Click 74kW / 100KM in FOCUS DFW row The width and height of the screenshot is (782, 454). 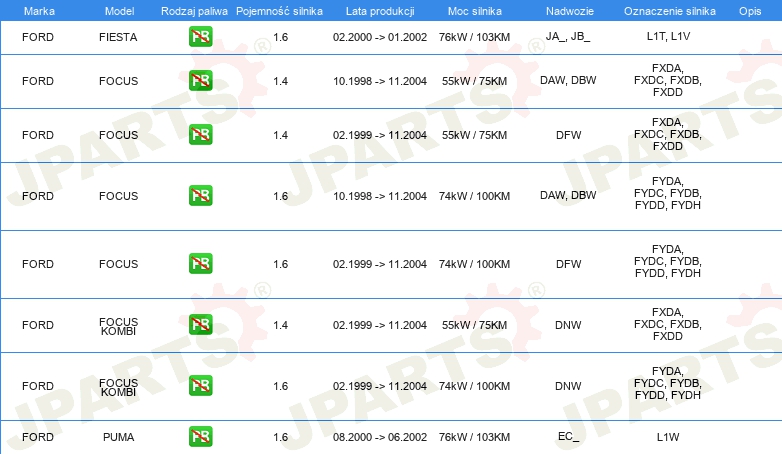[x=474, y=264]
